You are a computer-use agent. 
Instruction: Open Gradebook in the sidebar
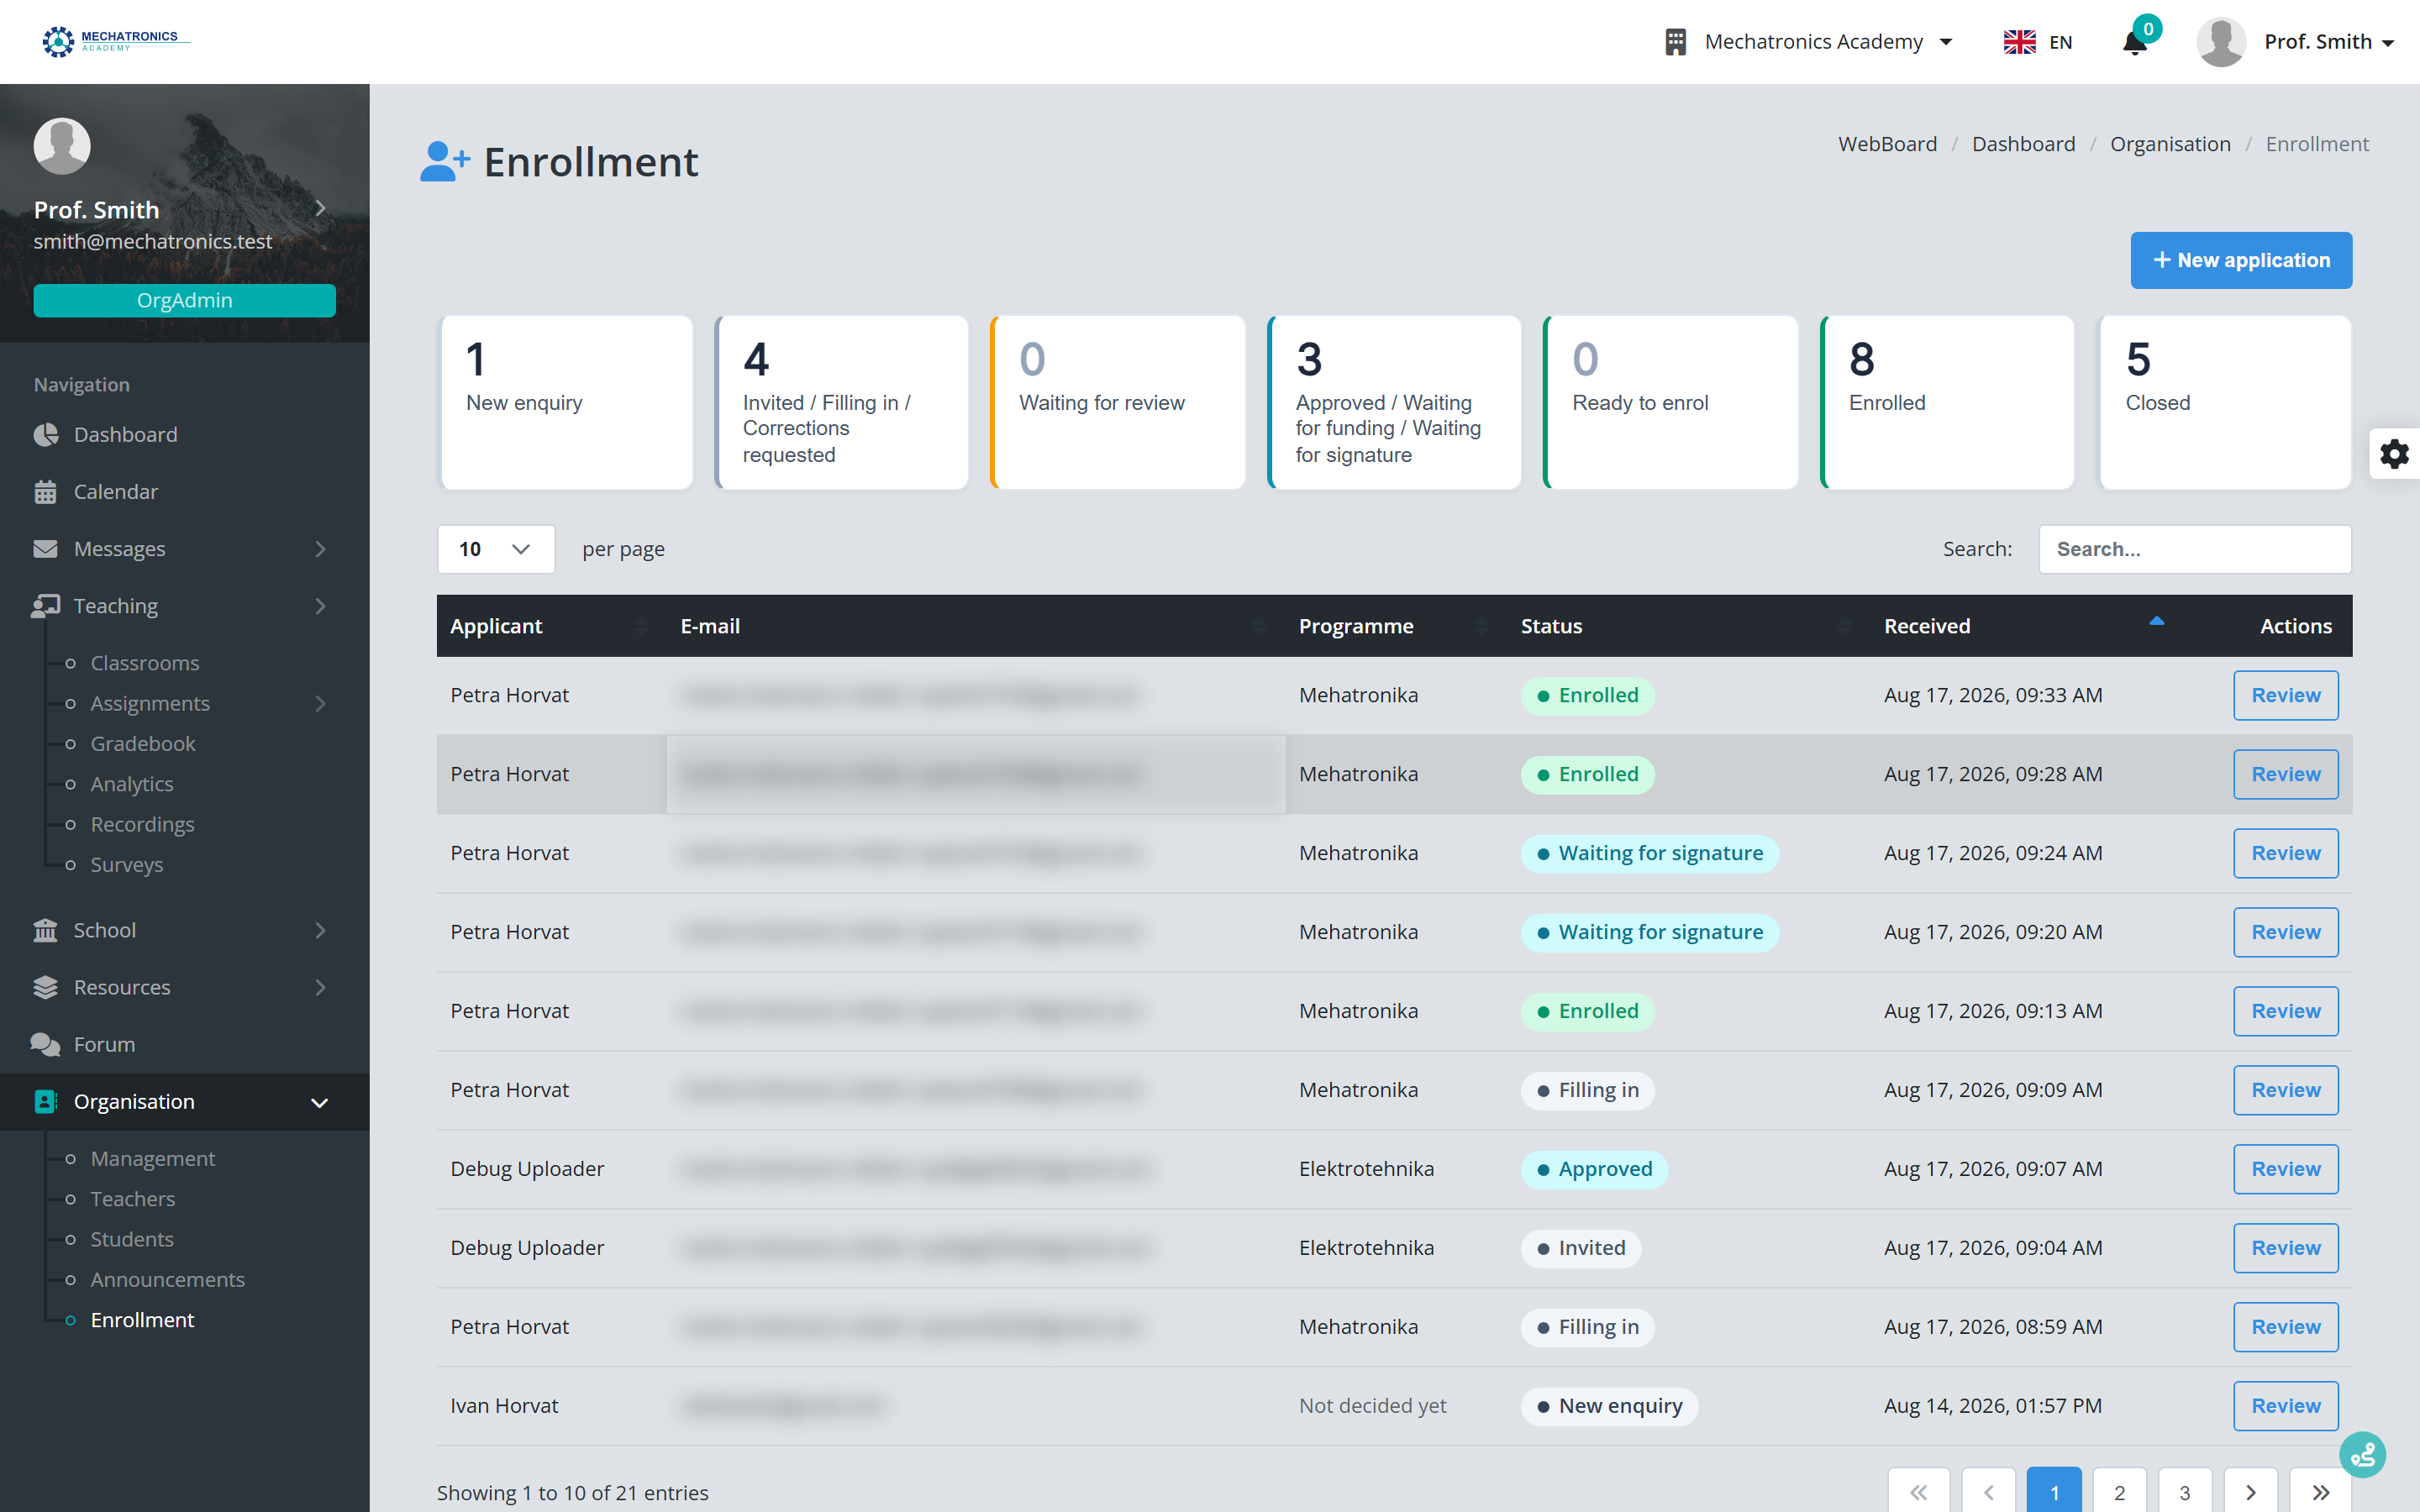tap(143, 744)
